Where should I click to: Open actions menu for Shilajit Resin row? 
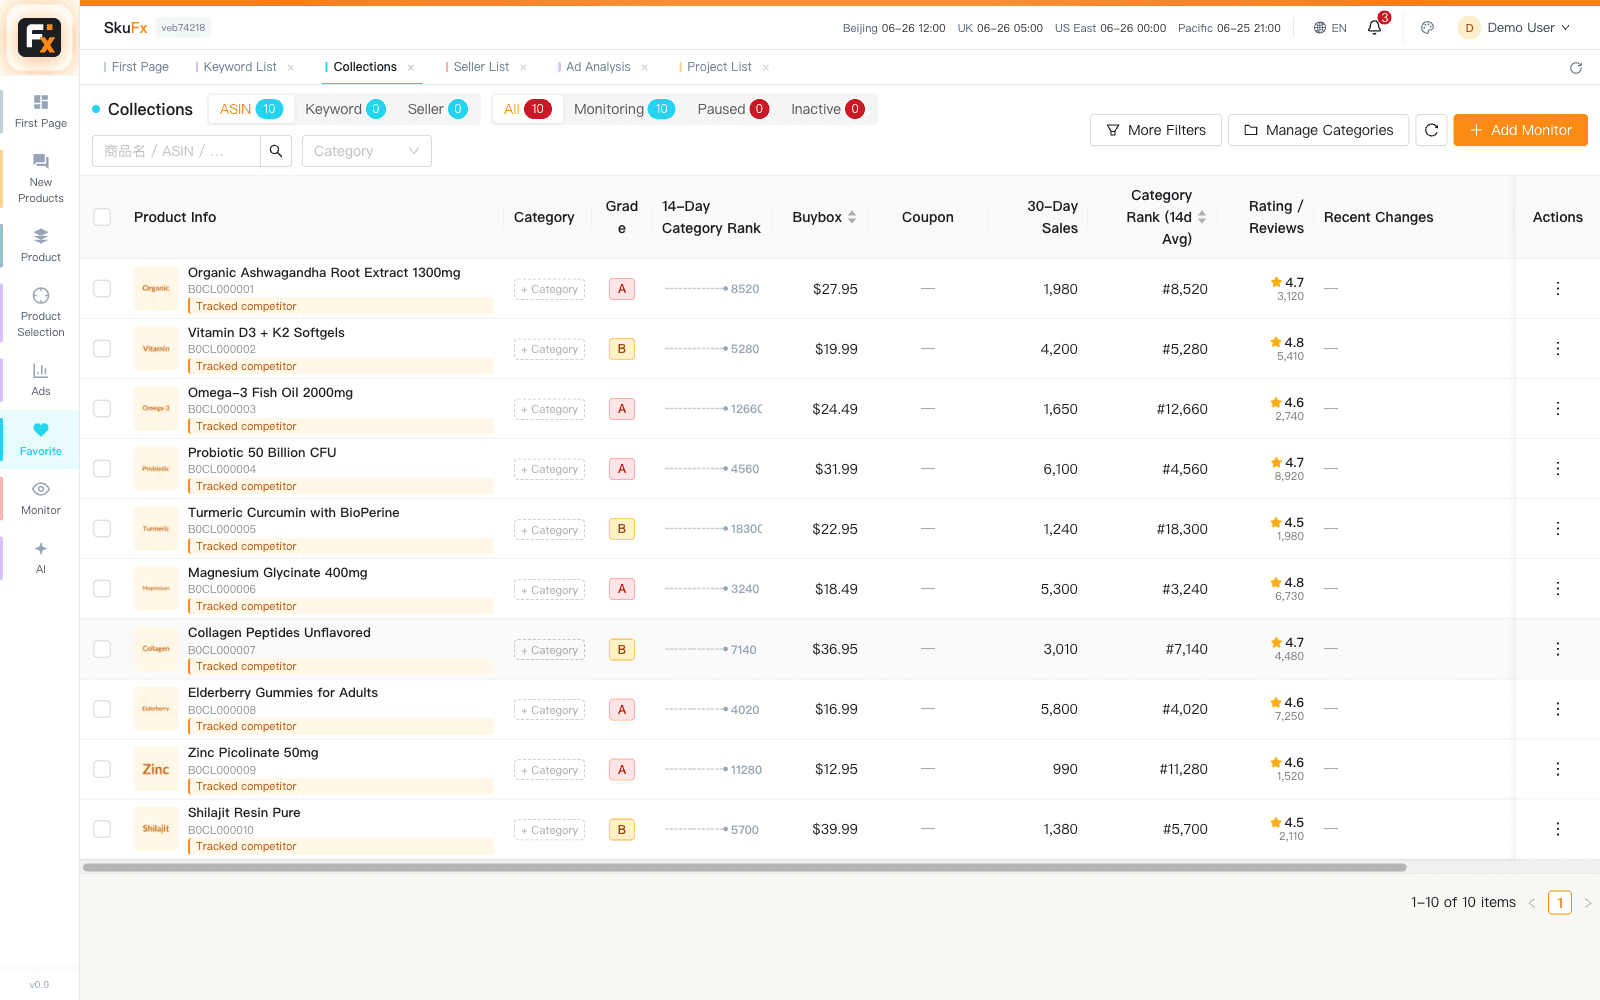pos(1557,829)
